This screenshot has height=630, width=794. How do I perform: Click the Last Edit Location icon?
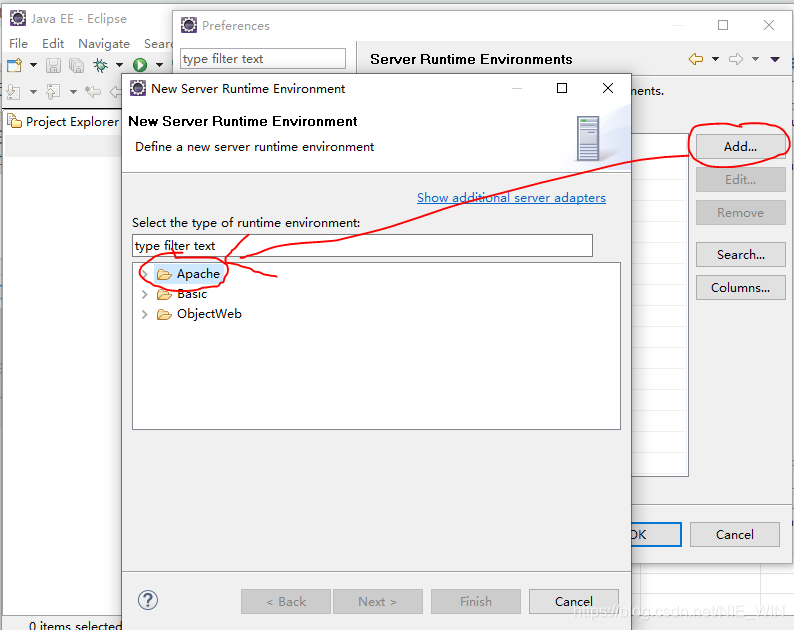pyautogui.click(x=93, y=92)
